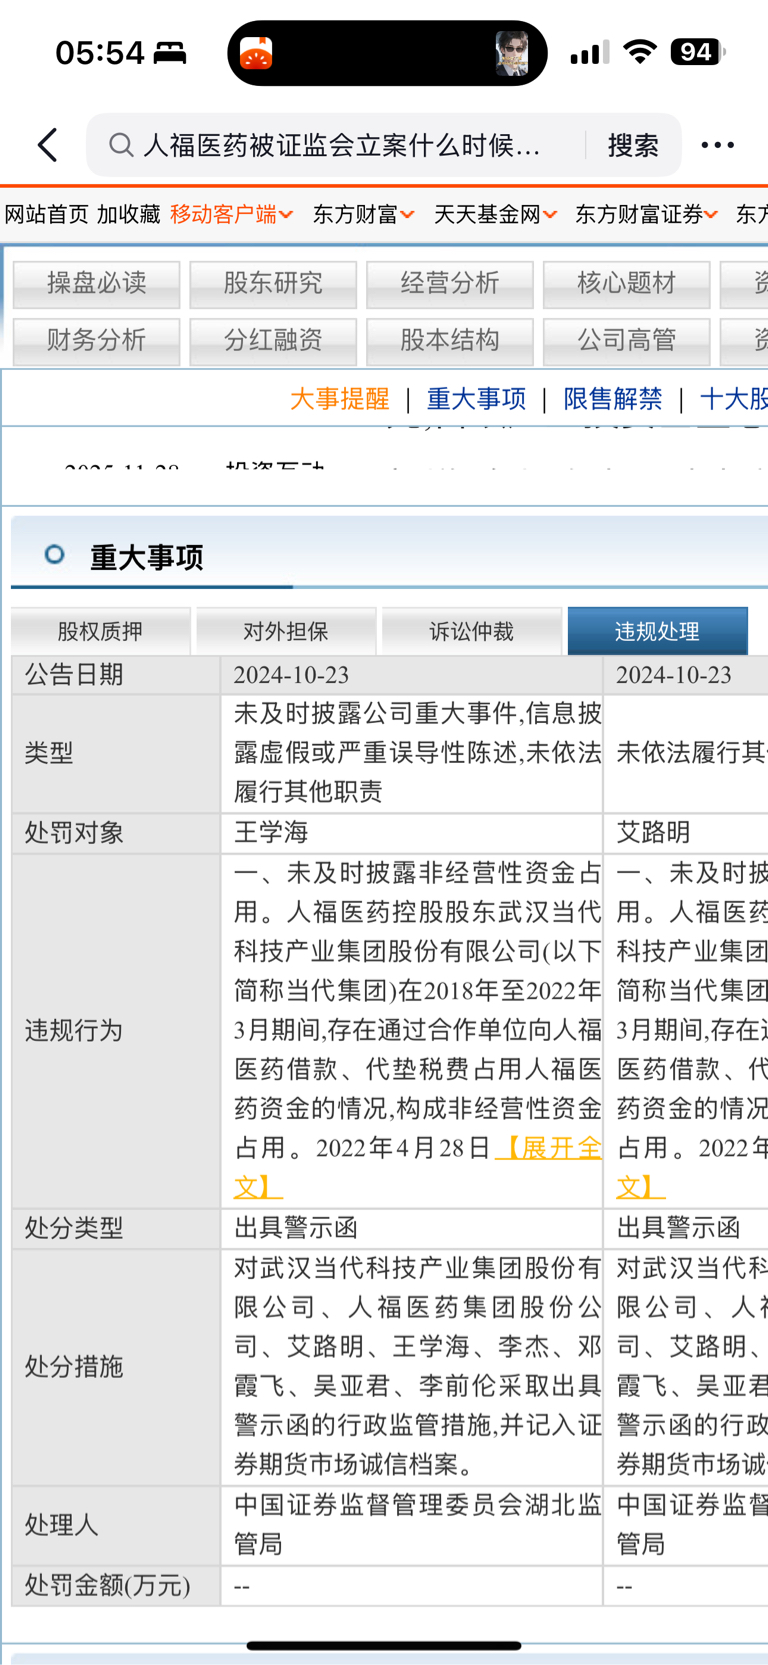Viewport: 768px width, 1665px height.
Task: Tap the back arrow icon
Action: [x=47, y=145]
